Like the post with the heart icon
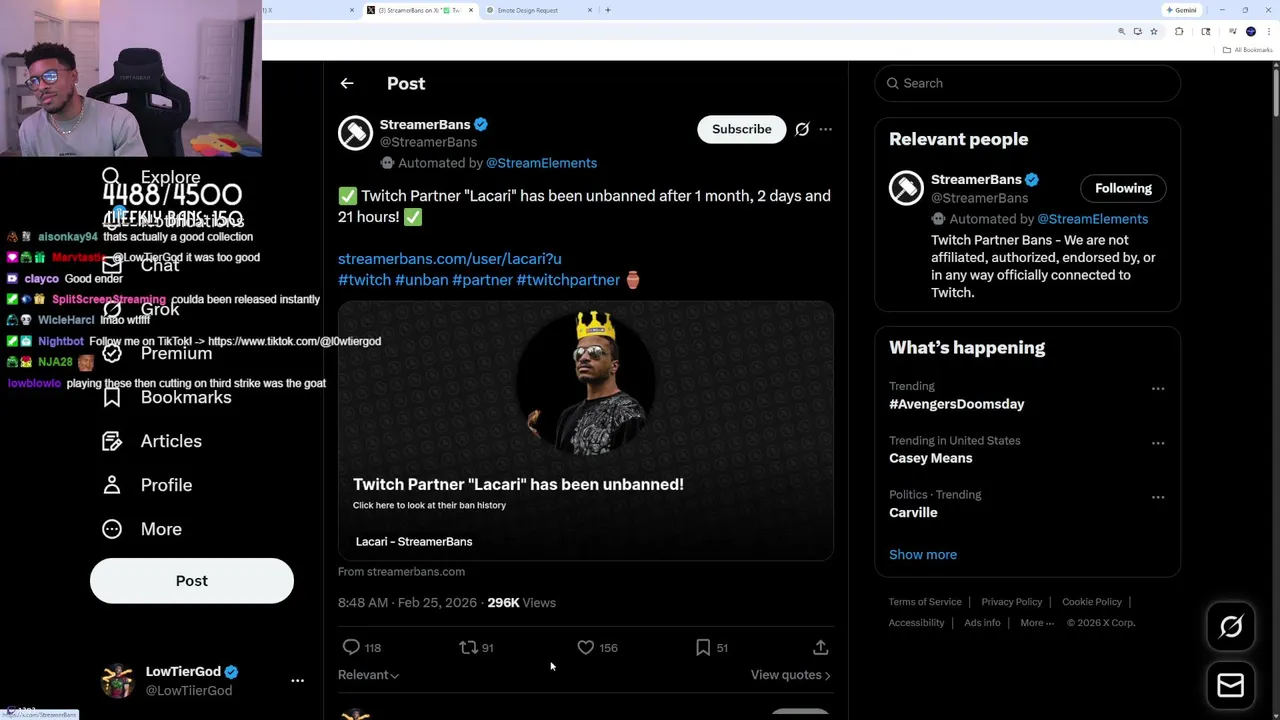 point(586,648)
